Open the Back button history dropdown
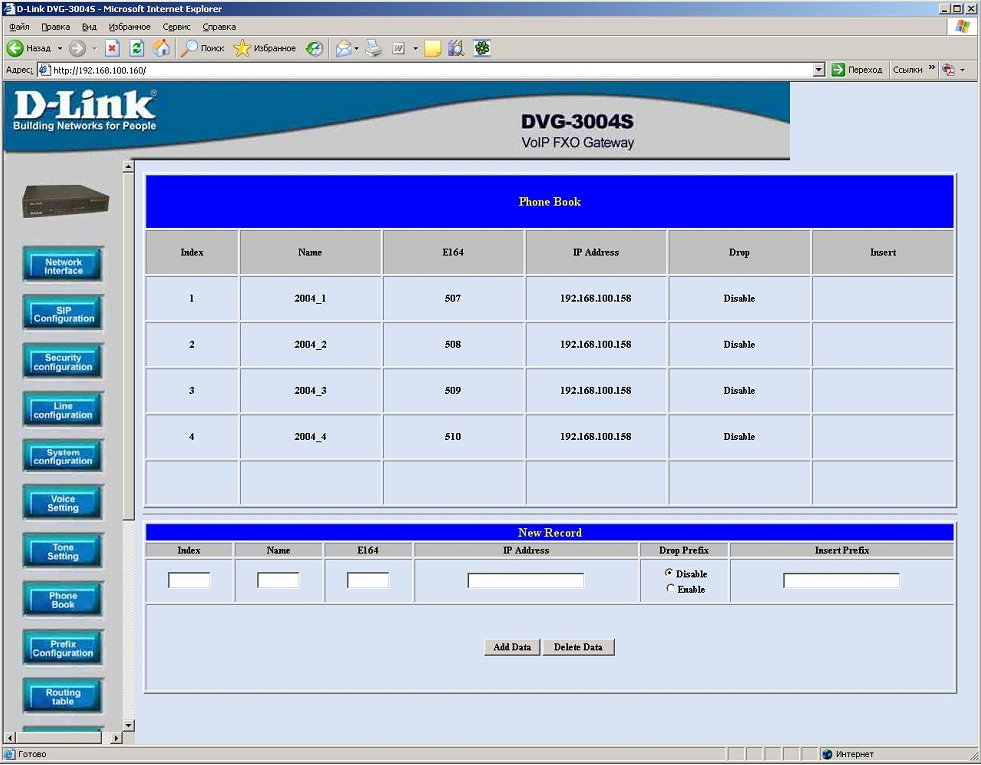981x765 pixels. [60, 48]
